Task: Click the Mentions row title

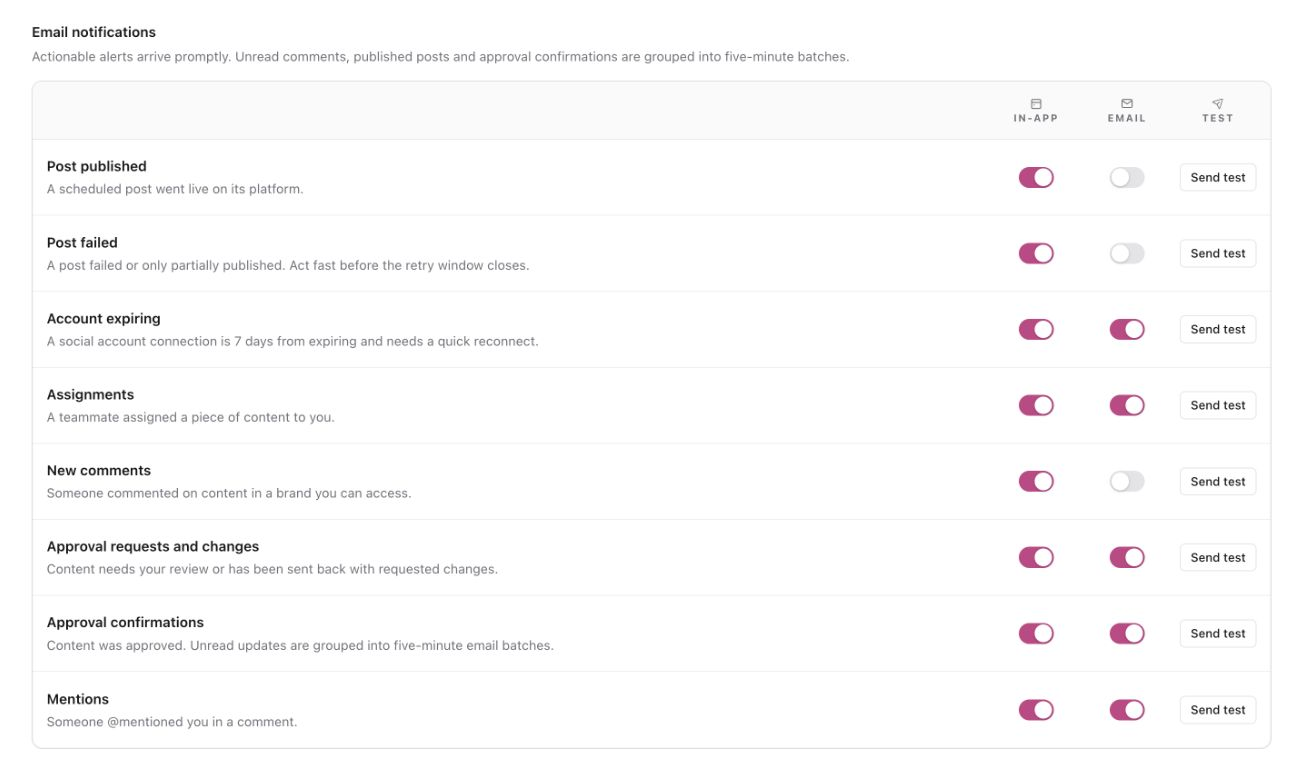Action: [x=78, y=699]
